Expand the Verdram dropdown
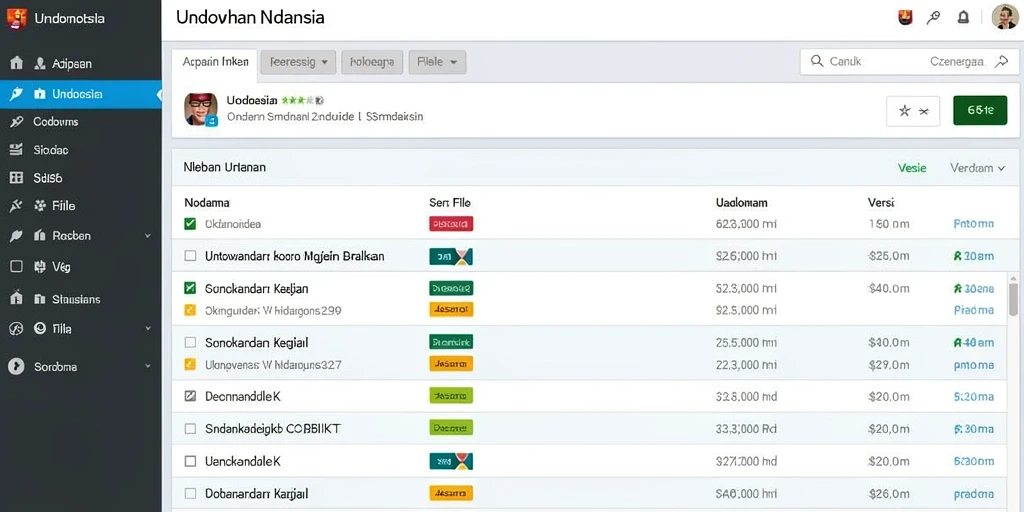1024x512 pixels. 977,168
